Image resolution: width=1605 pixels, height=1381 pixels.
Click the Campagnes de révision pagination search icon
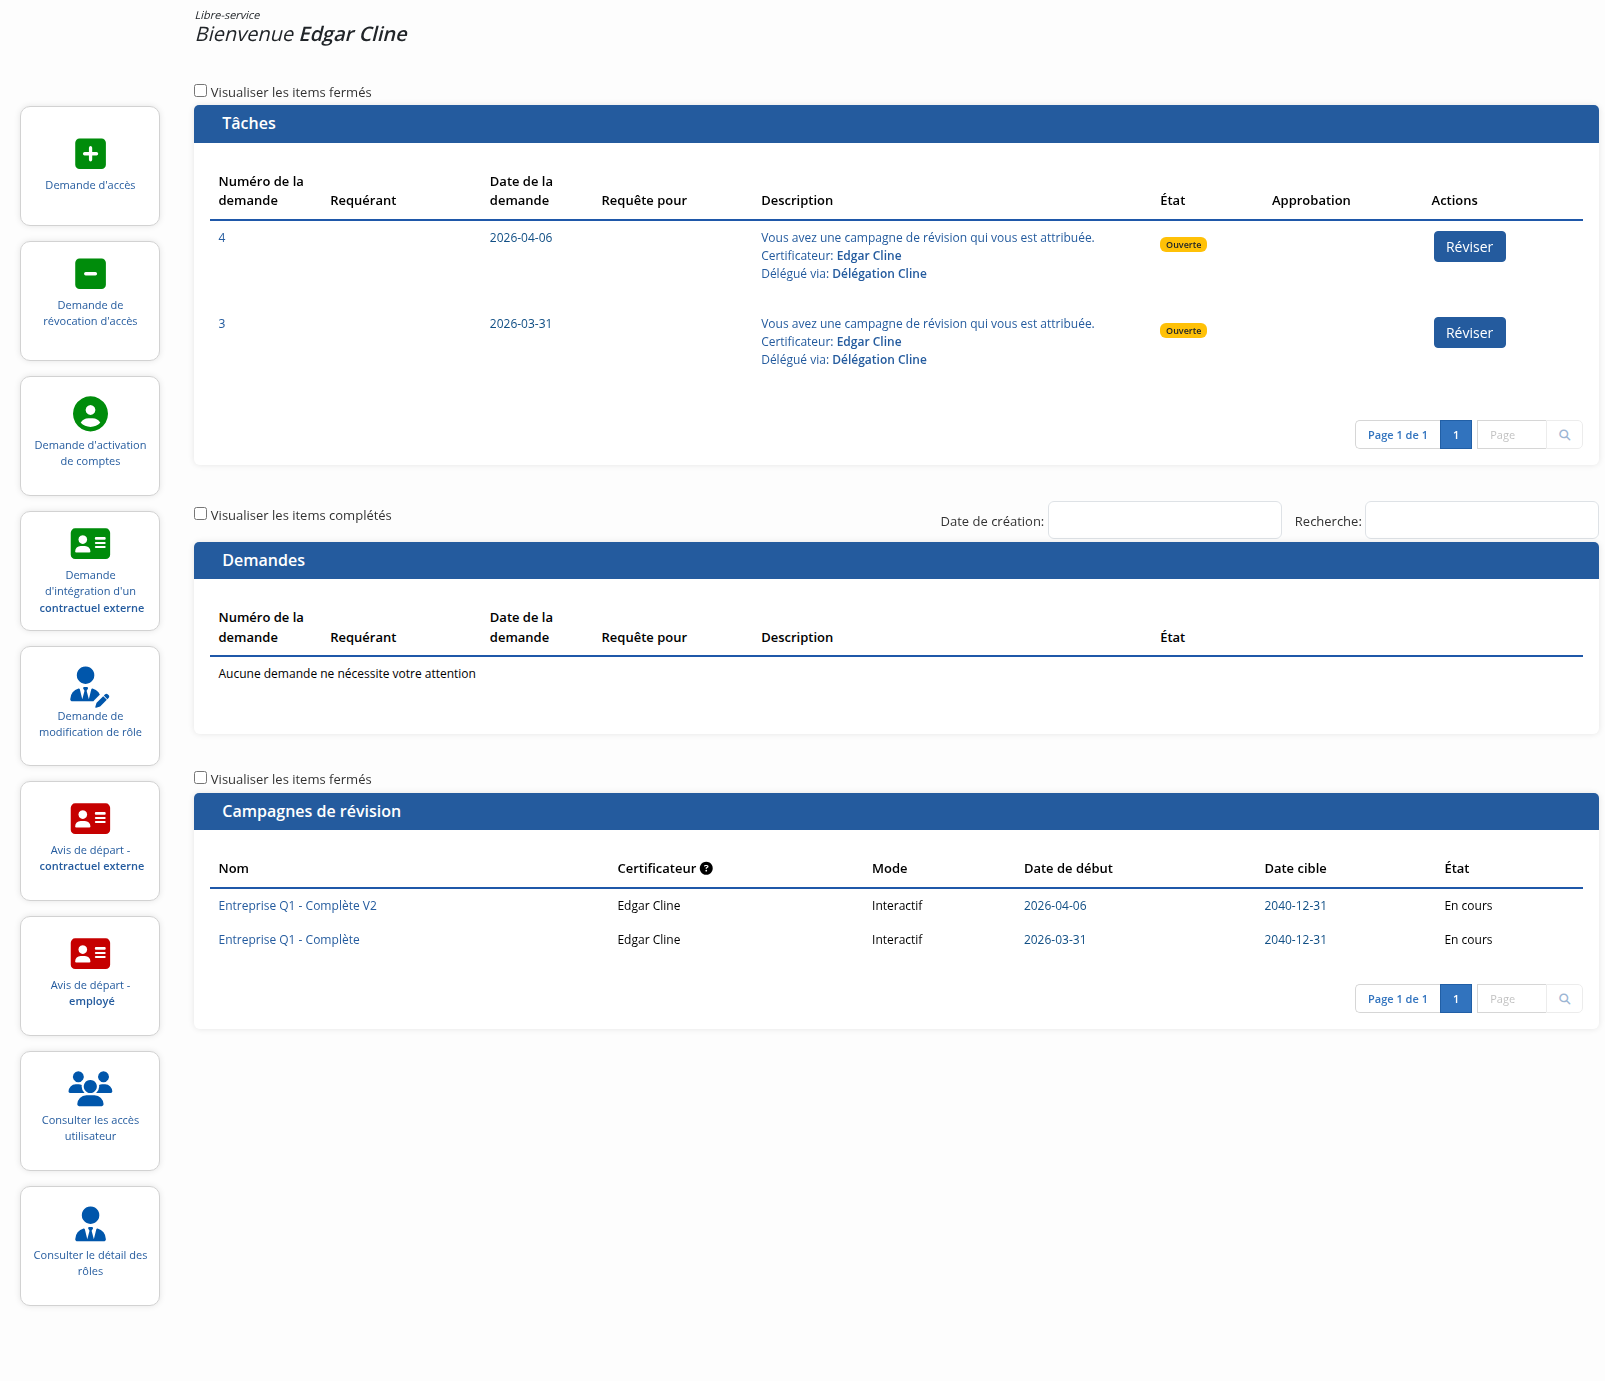point(1565,999)
